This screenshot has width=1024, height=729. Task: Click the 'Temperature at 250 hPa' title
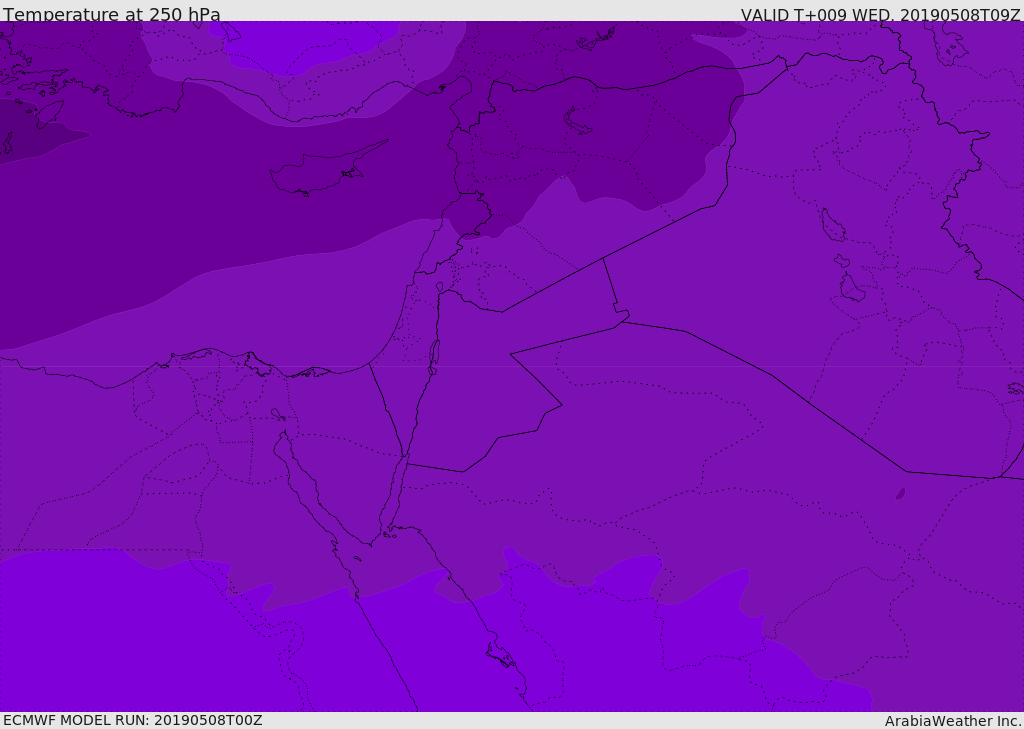pyautogui.click(x=112, y=15)
